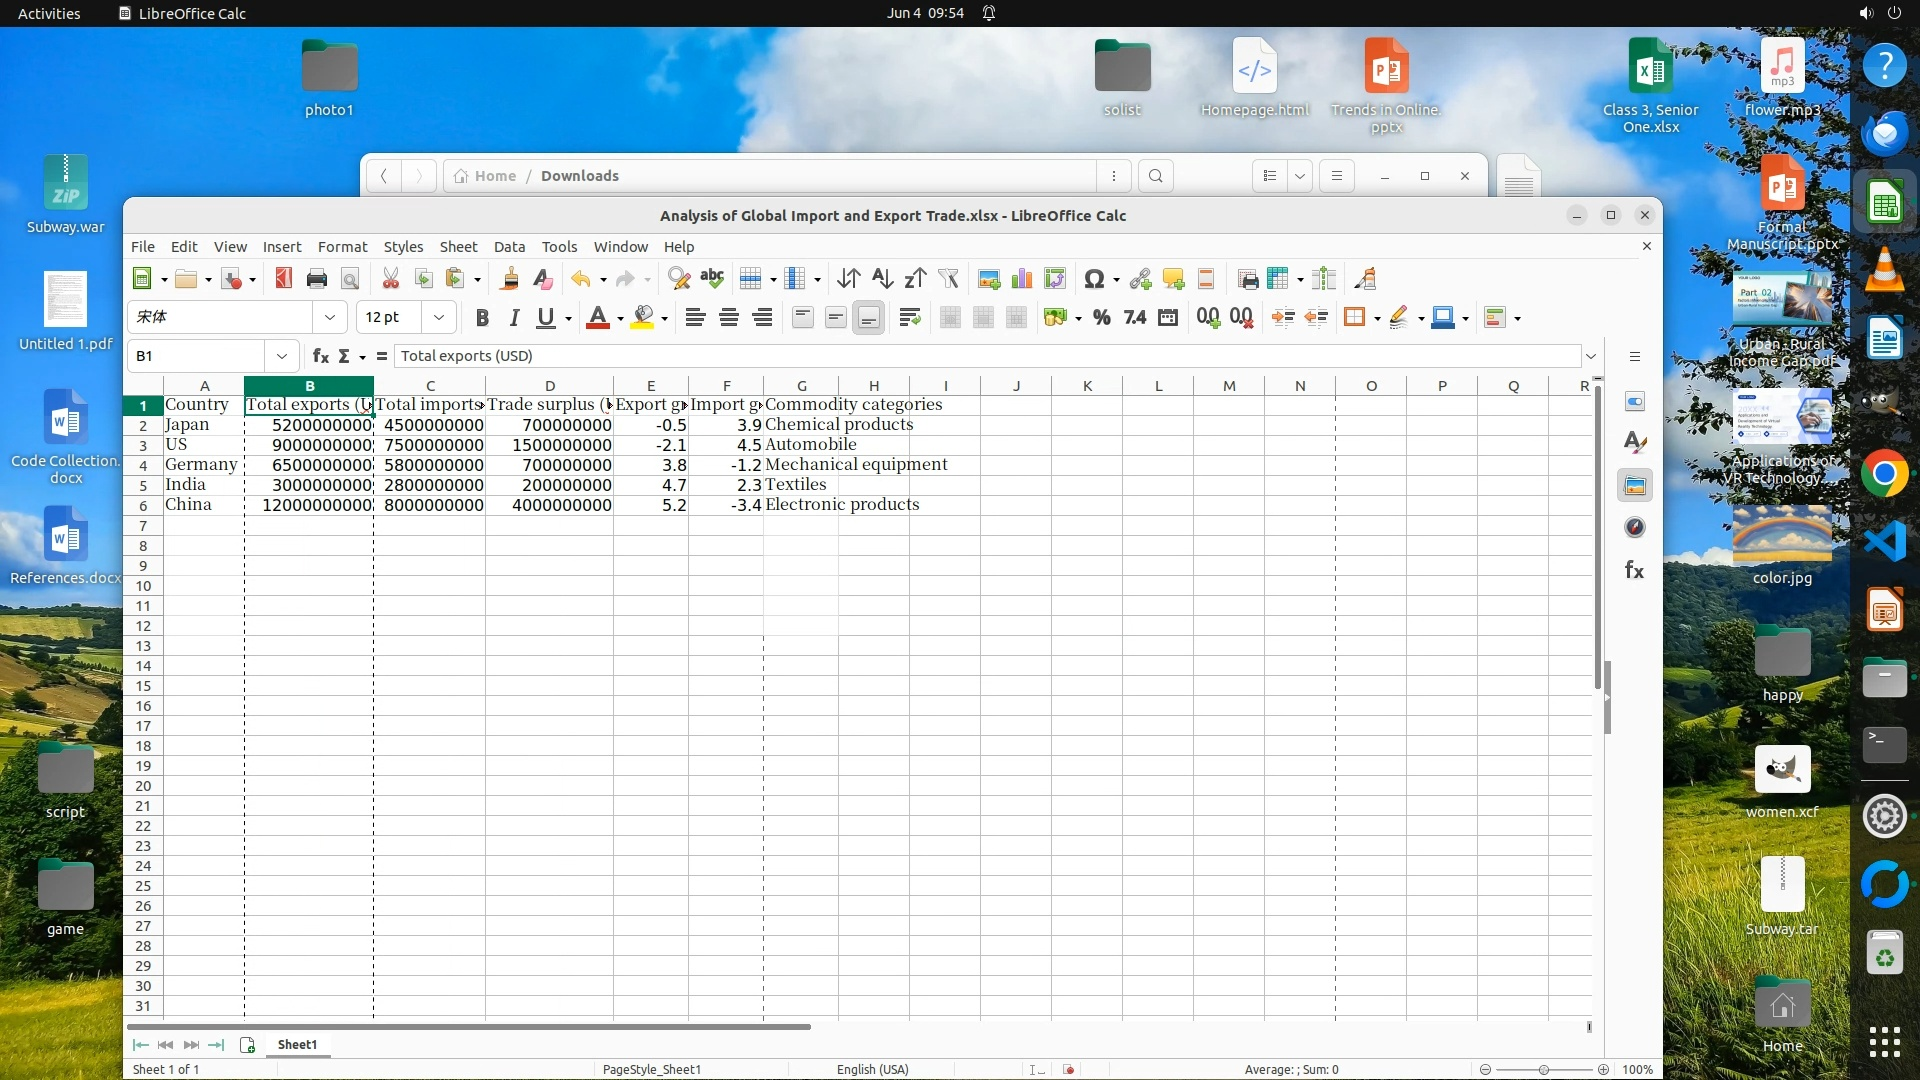Screen dimensions: 1920x1080
Task: Open the font size dropdown
Action: click(x=438, y=317)
